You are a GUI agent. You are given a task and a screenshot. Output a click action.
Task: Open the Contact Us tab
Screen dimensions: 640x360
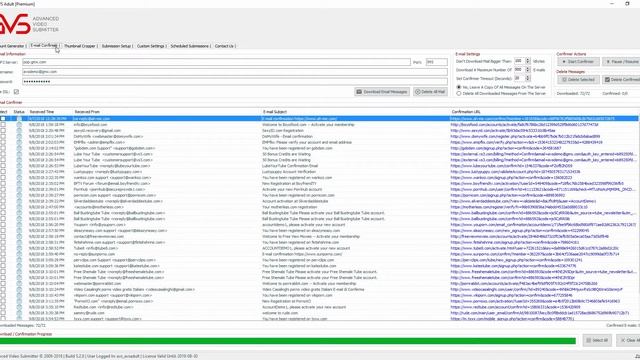click(224, 46)
